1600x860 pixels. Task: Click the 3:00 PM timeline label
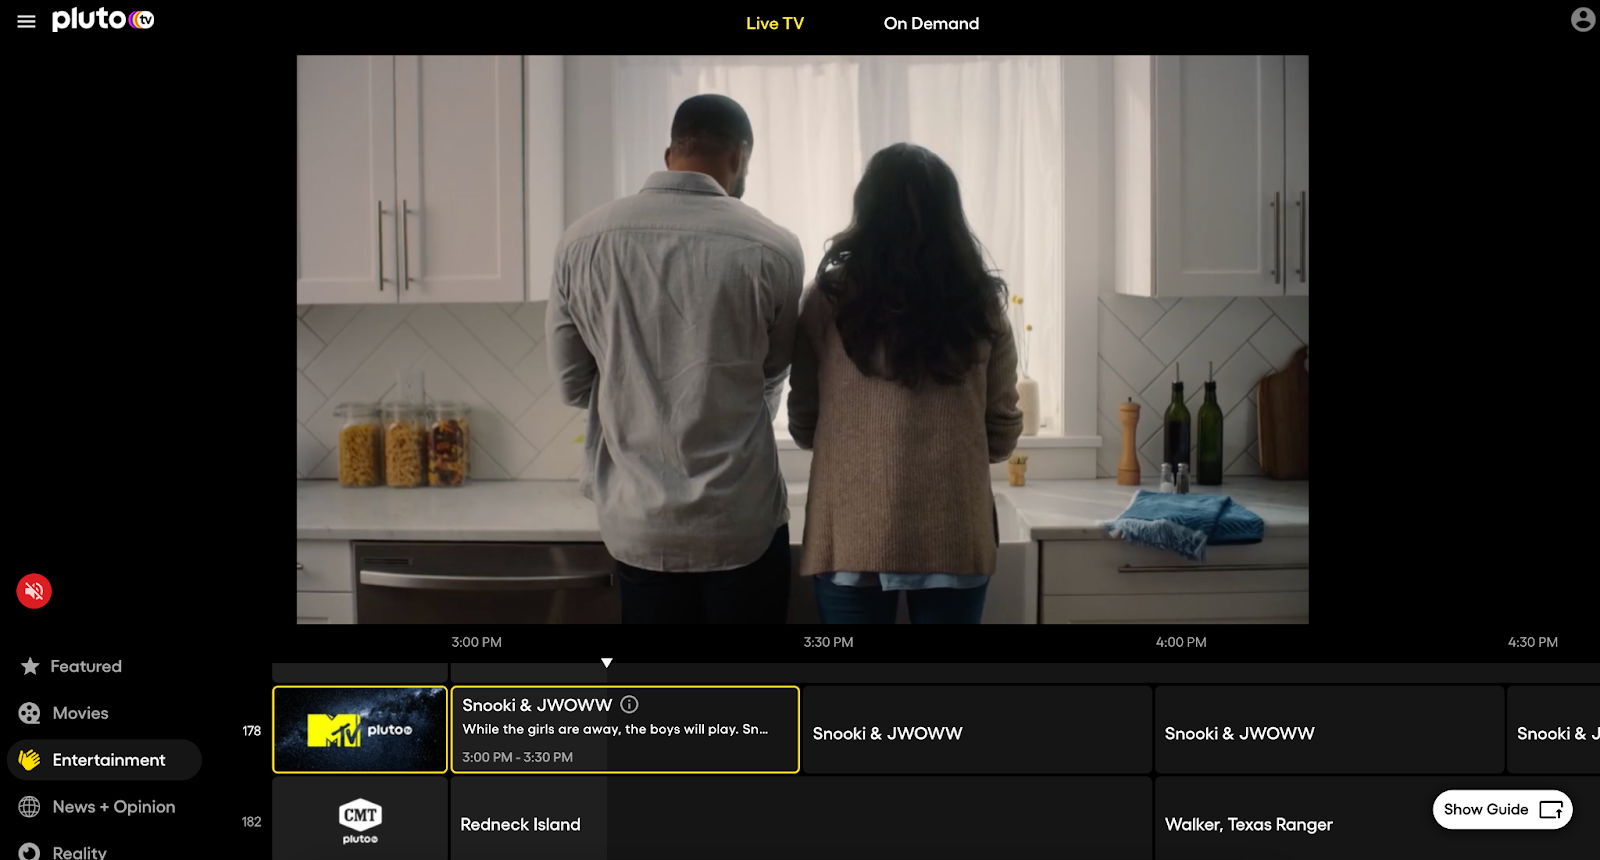[x=476, y=642]
